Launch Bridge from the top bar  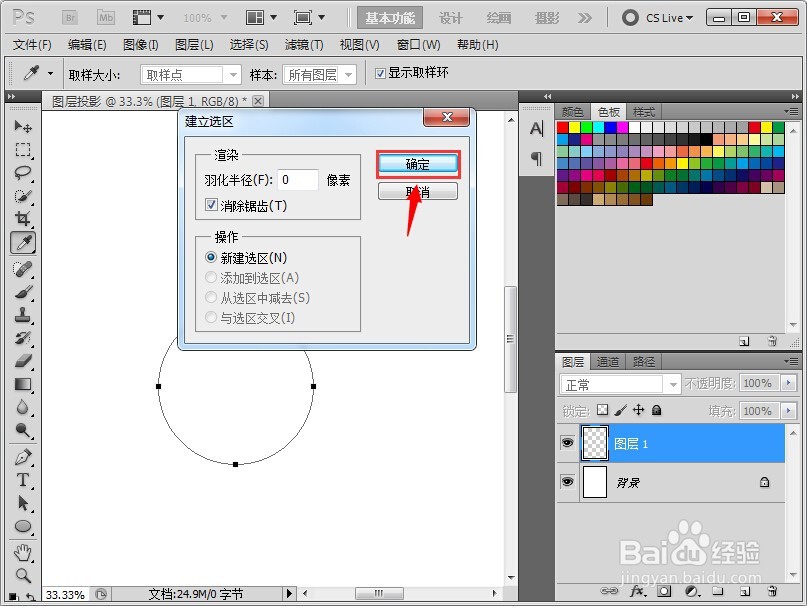(71, 18)
